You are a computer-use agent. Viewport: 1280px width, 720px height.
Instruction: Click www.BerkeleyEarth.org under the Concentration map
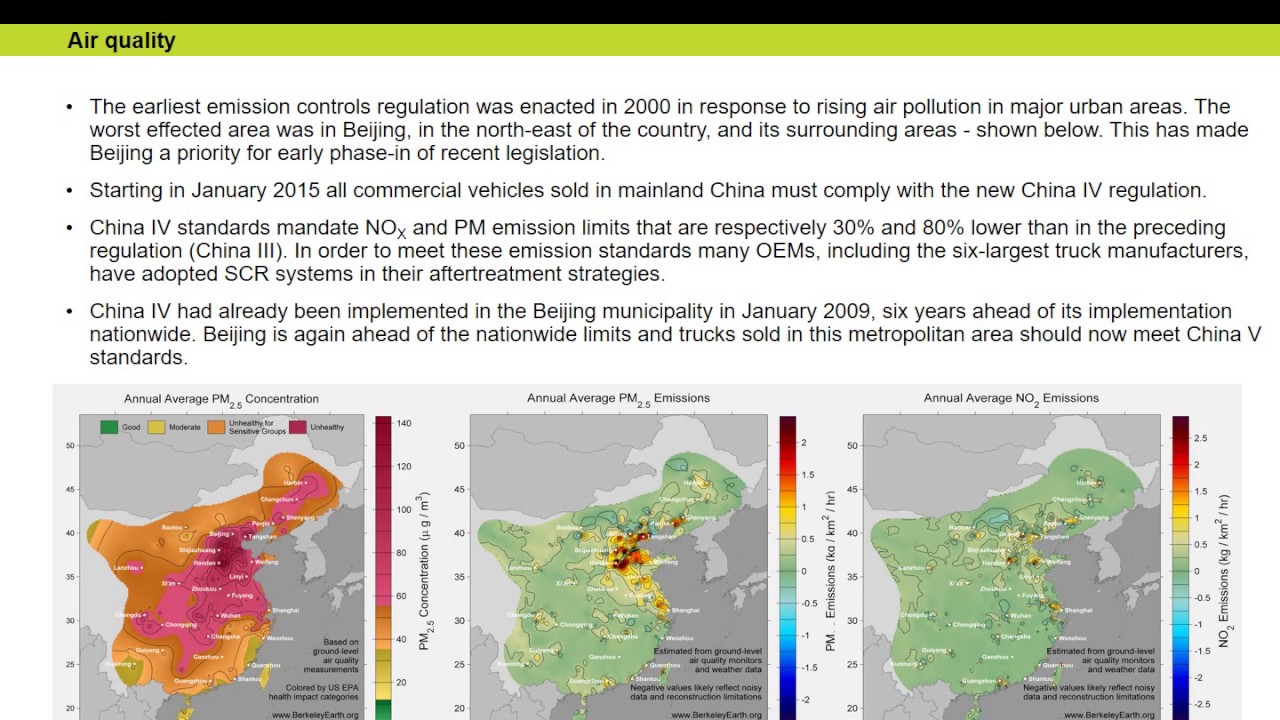(314, 715)
